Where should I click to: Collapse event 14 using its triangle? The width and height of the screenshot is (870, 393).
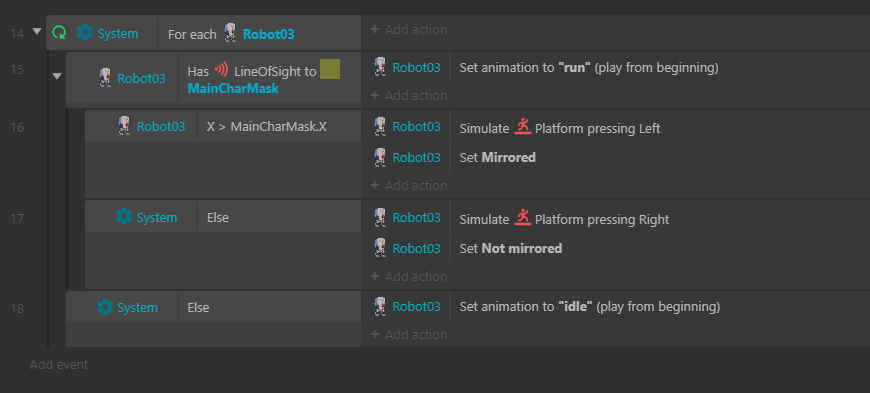(37, 32)
